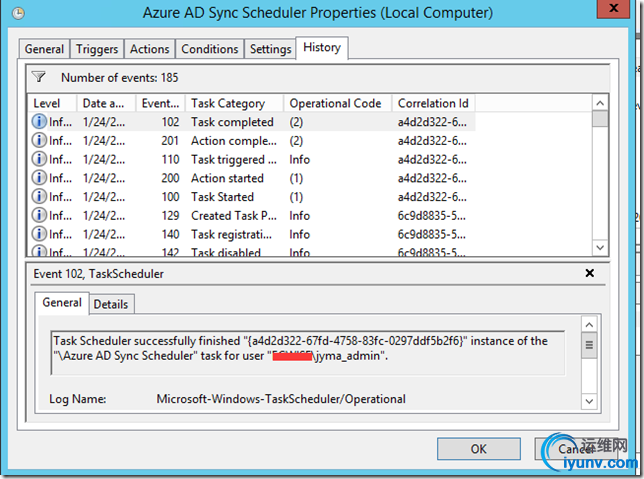The height and width of the screenshot is (479, 644).
Task: Sort by Operational Code column header
Action: 338,103
